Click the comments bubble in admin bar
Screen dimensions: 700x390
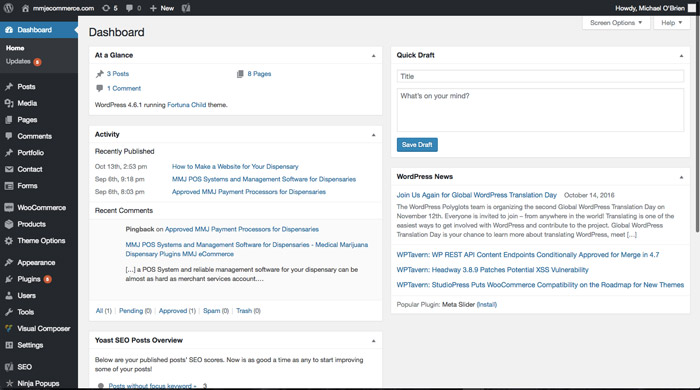(133, 8)
